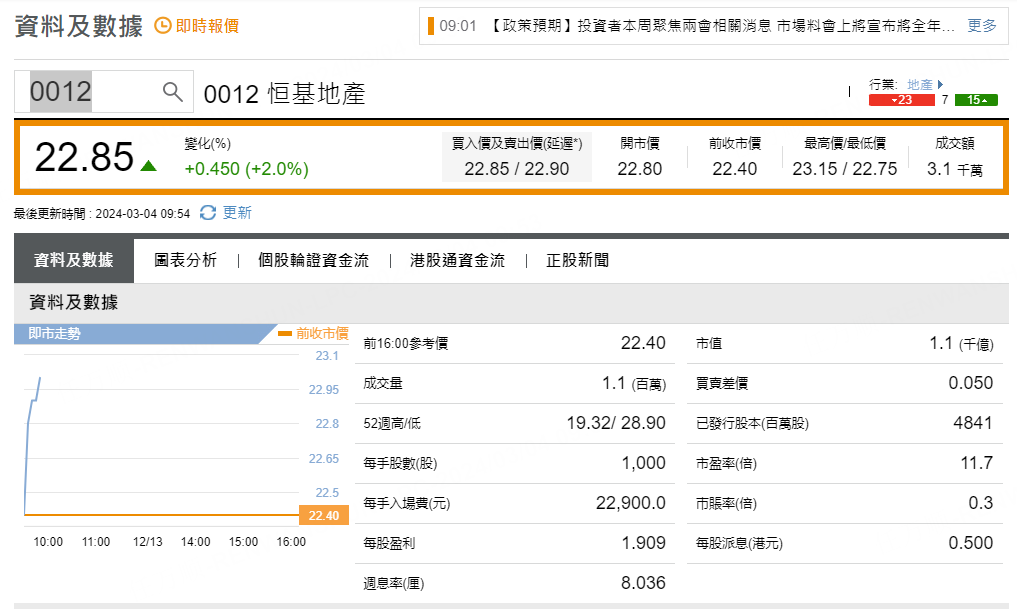Open the 政策預期 news headline
The image size is (1017, 609).
(x=721, y=26)
